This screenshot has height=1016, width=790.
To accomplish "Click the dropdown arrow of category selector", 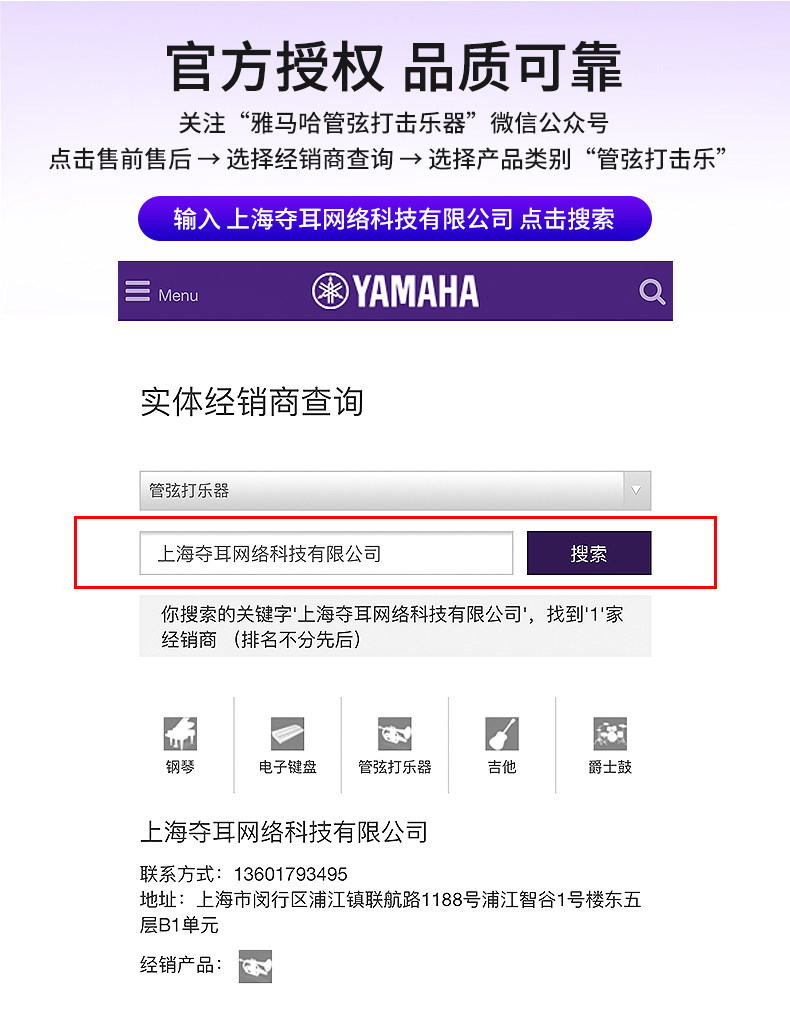I will 636,491.
